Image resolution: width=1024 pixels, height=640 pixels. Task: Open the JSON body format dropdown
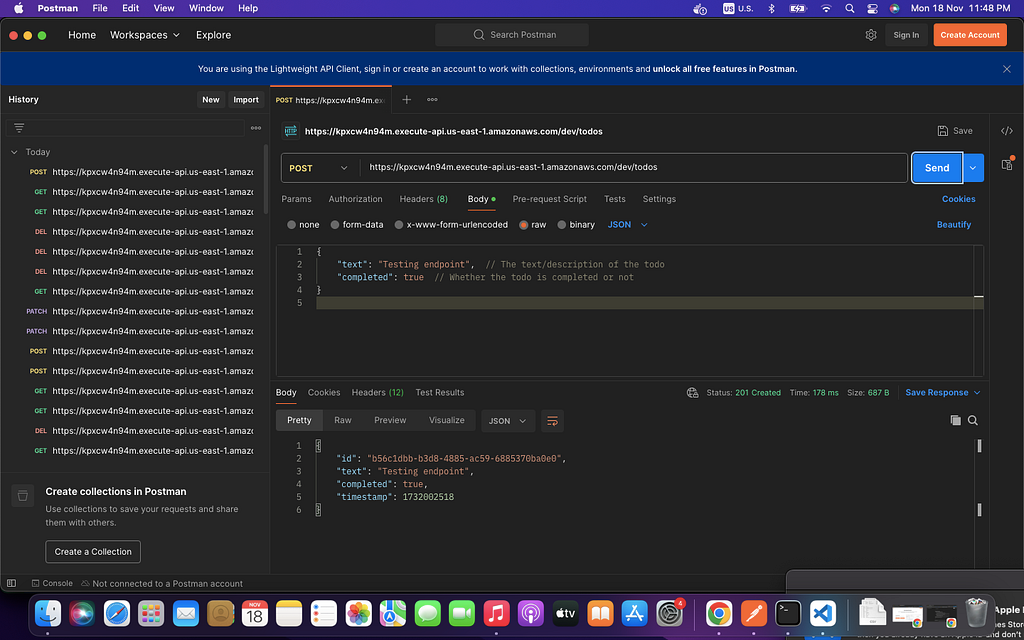pos(628,225)
